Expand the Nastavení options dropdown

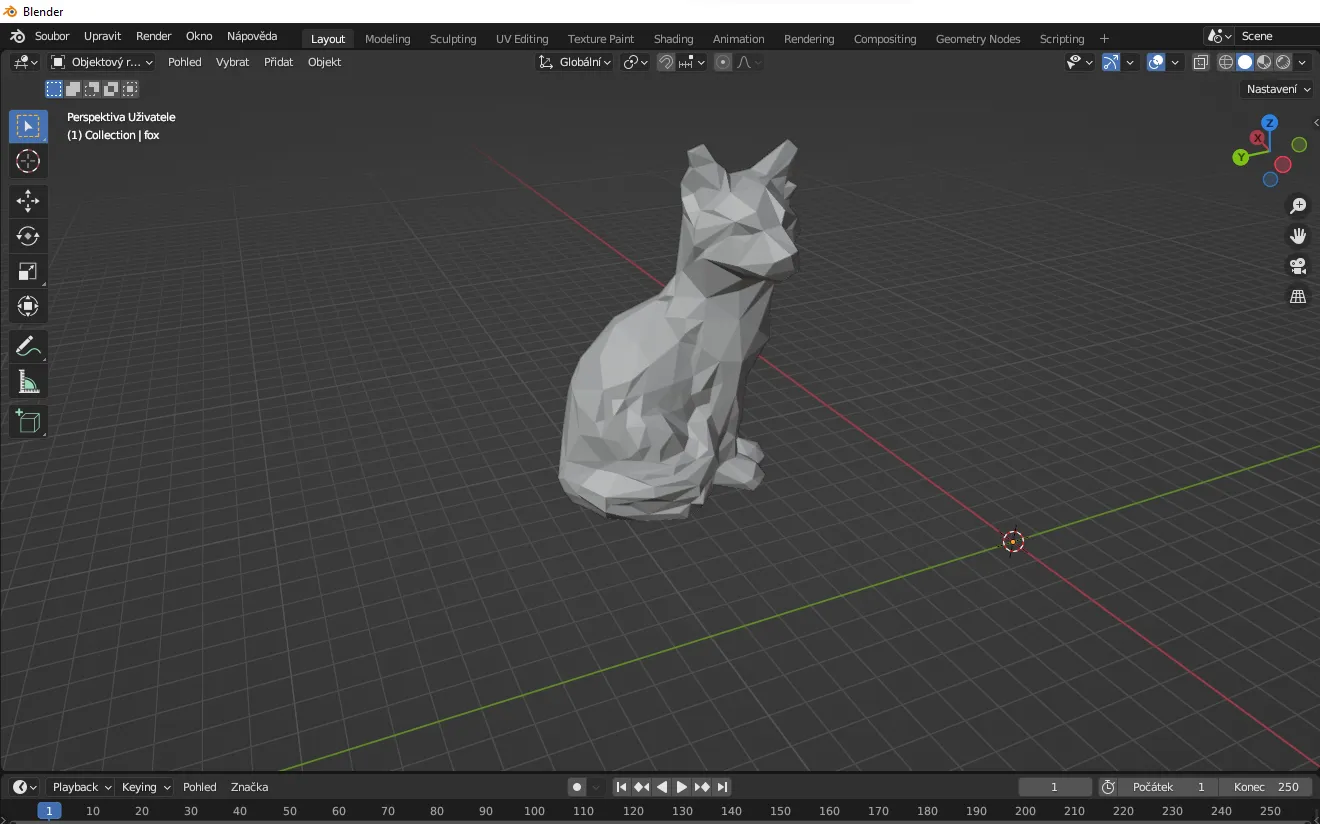[x=1277, y=89]
